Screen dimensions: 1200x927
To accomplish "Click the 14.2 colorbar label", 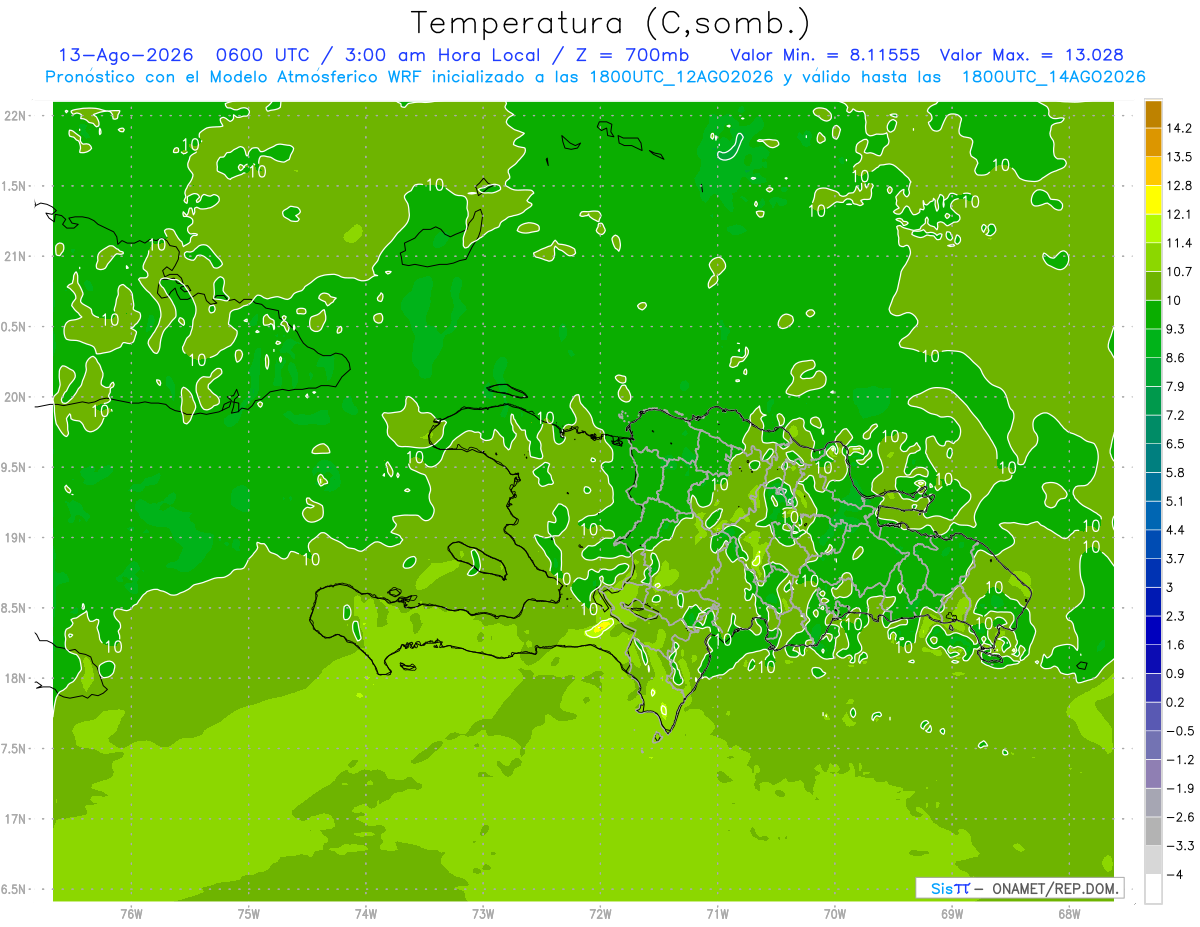I will tap(1179, 128).
